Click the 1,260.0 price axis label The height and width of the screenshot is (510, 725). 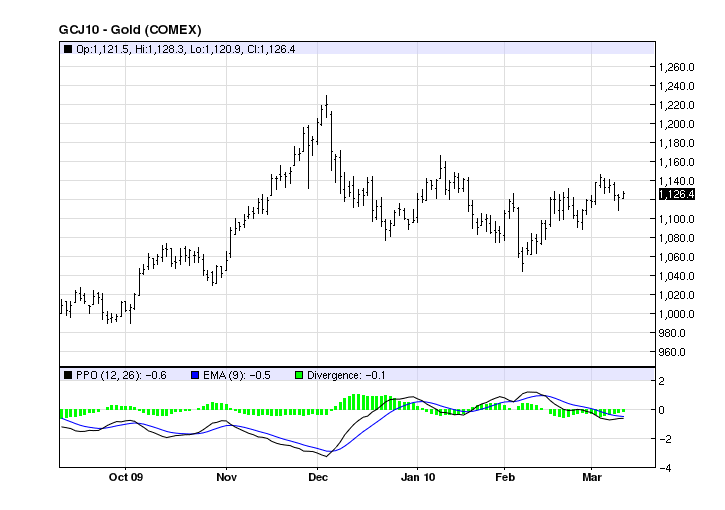pos(676,68)
